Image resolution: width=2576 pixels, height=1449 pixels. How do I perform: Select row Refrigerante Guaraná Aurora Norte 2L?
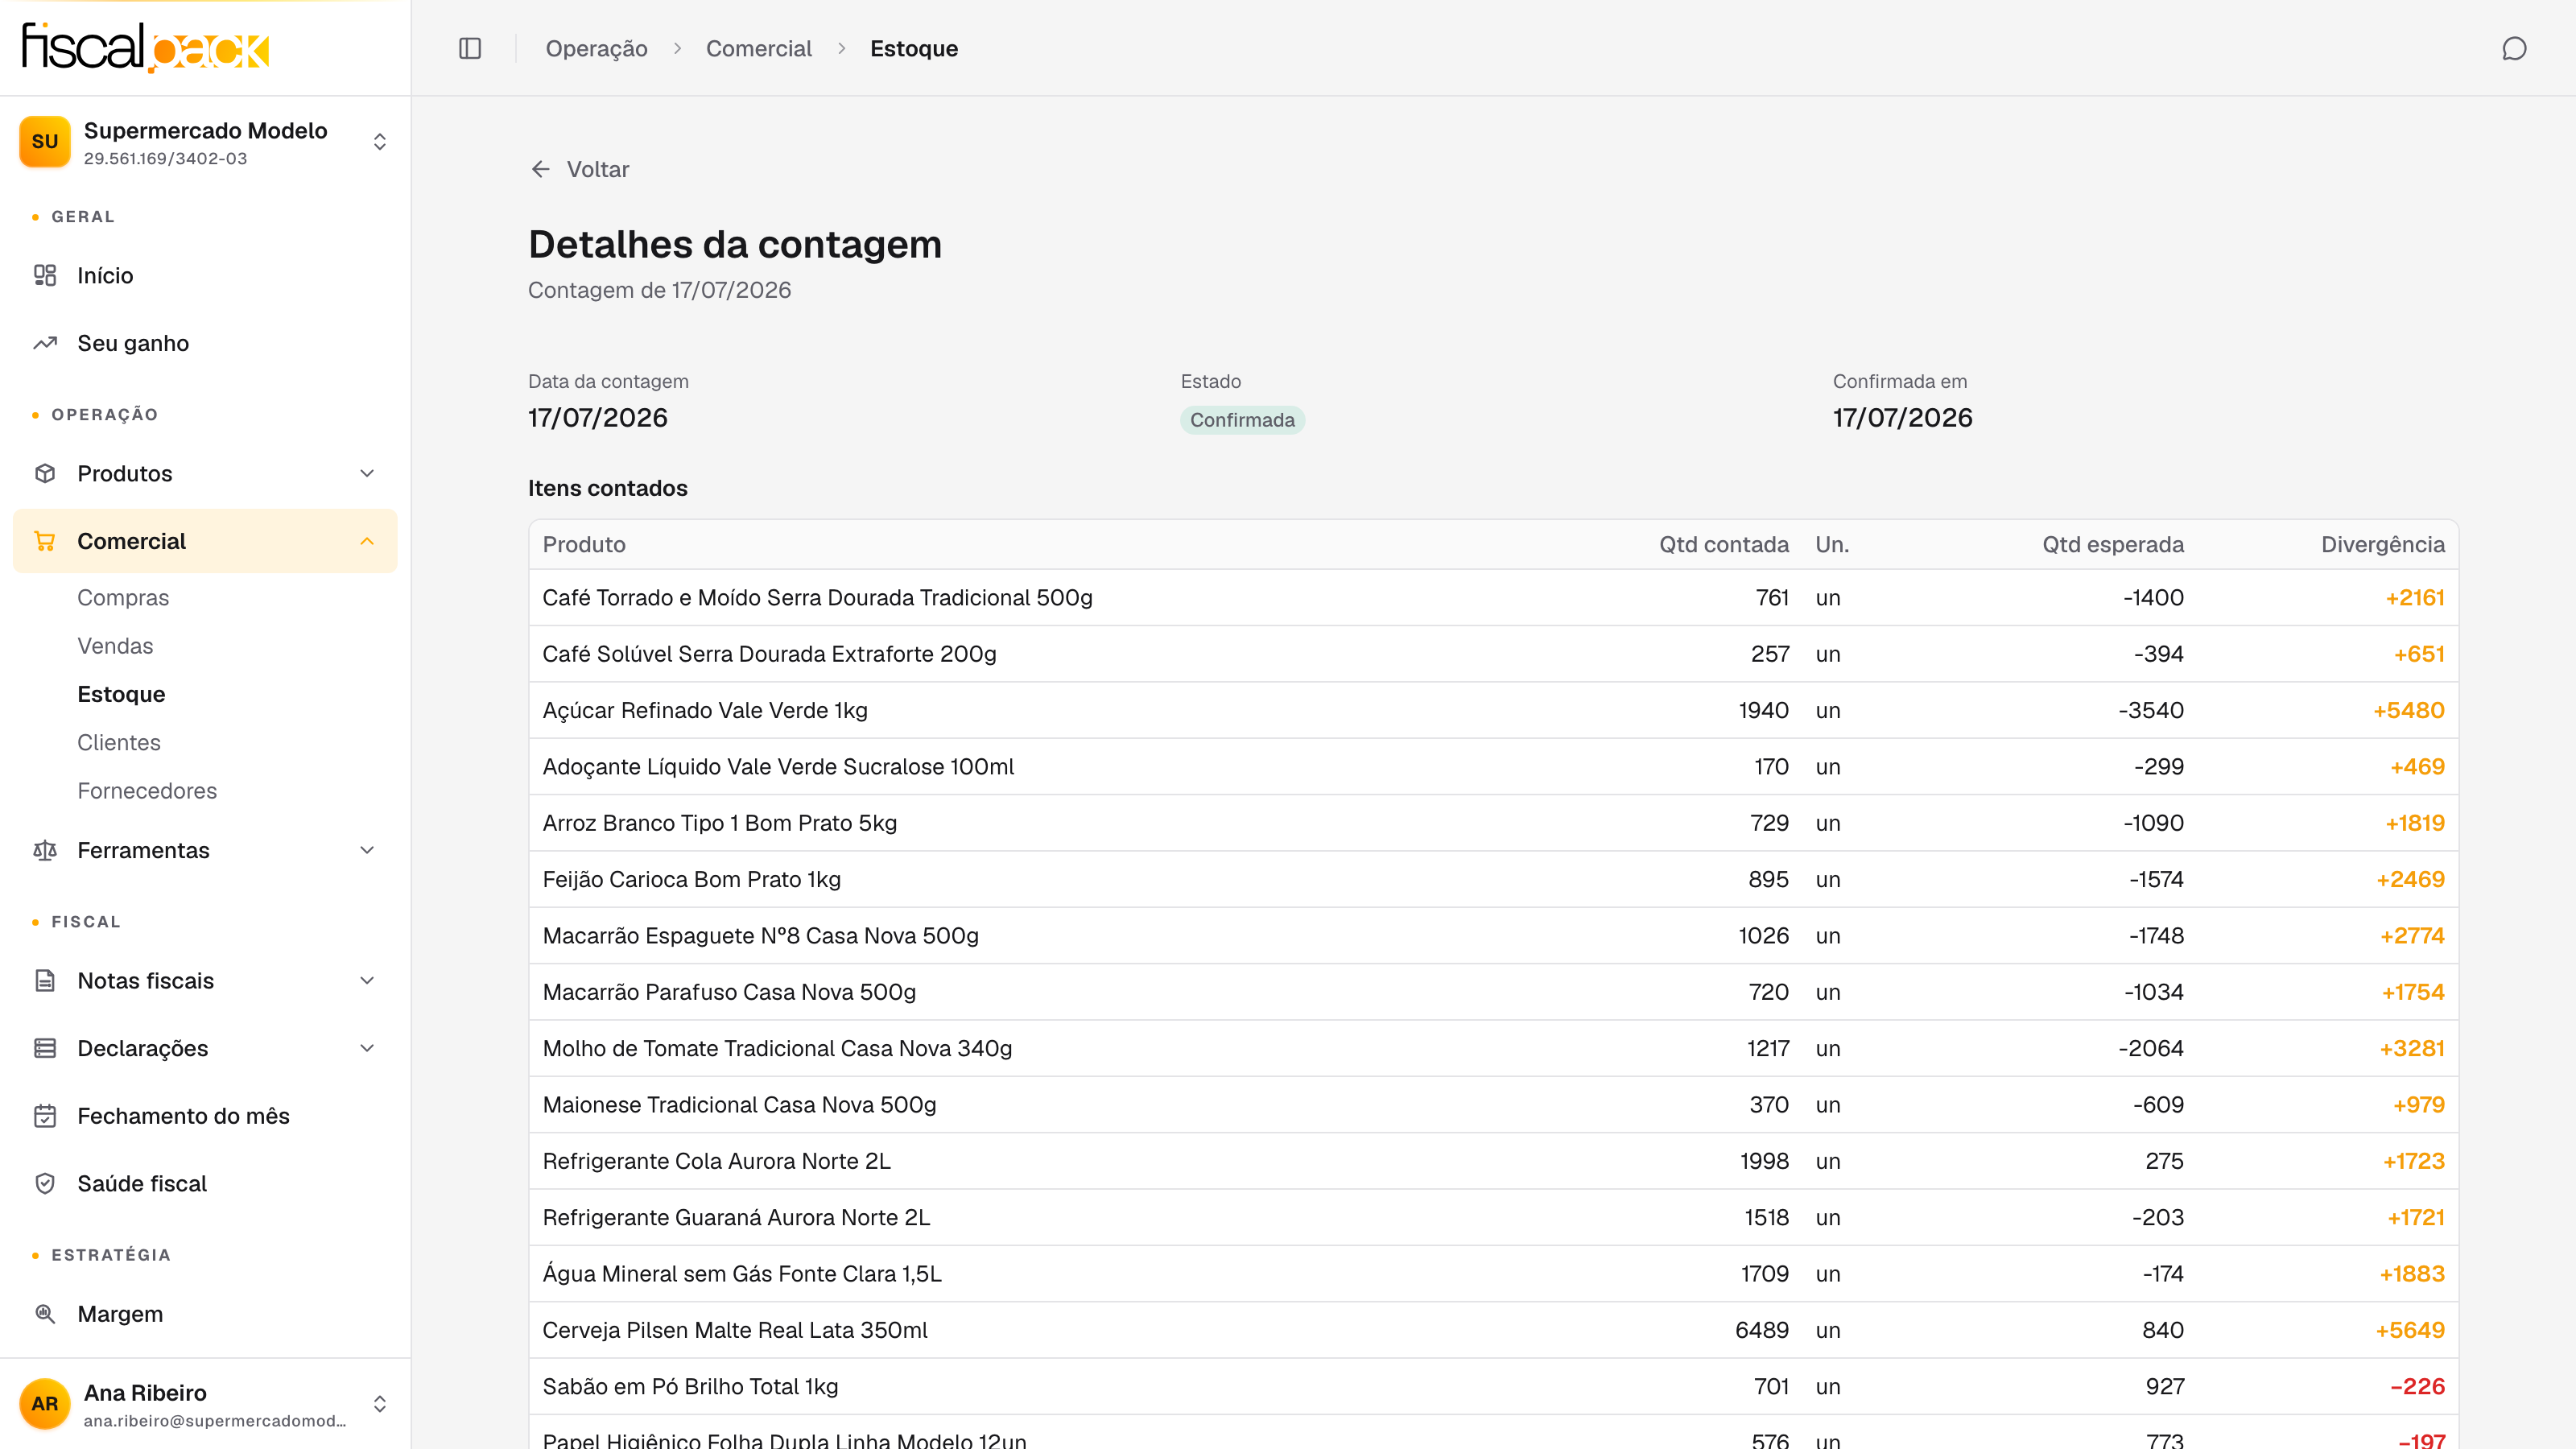tap(1493, 1217)
